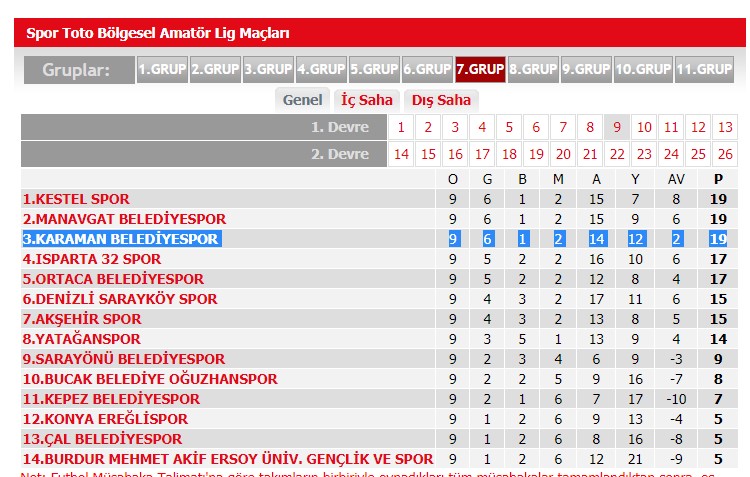Select the Genel standings tab
The width and height of the screenshot is (750, 477).
(x=303, y=100)
